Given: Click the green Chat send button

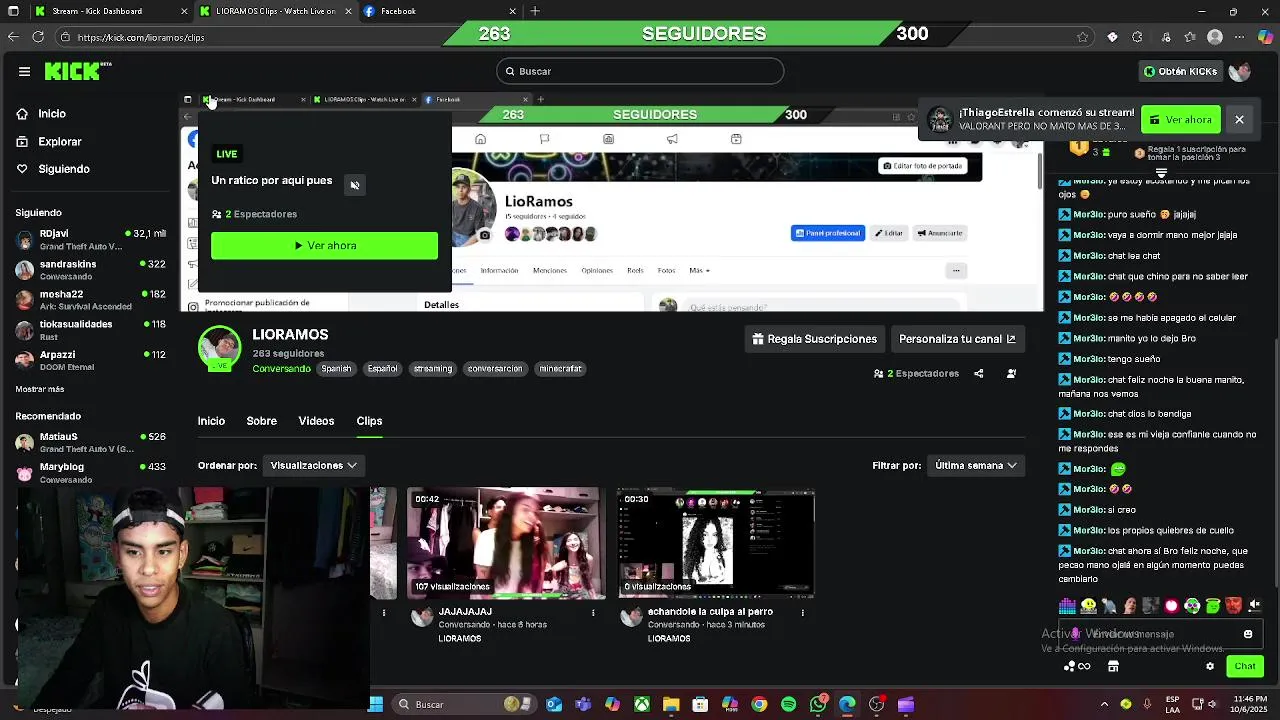Looking at the screenshot, I should (x=1245, y=666).
